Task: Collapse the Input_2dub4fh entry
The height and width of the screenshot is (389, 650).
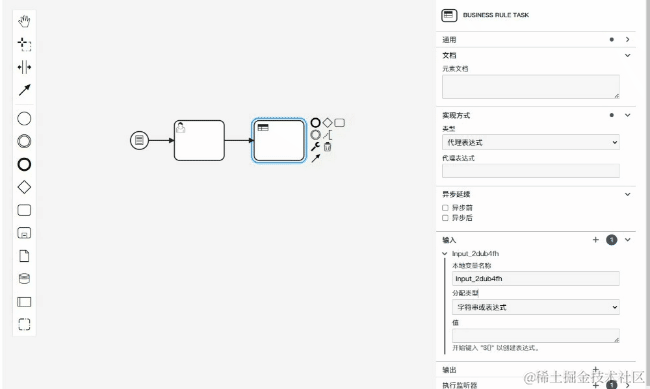Action: click(x=445, y=253)
